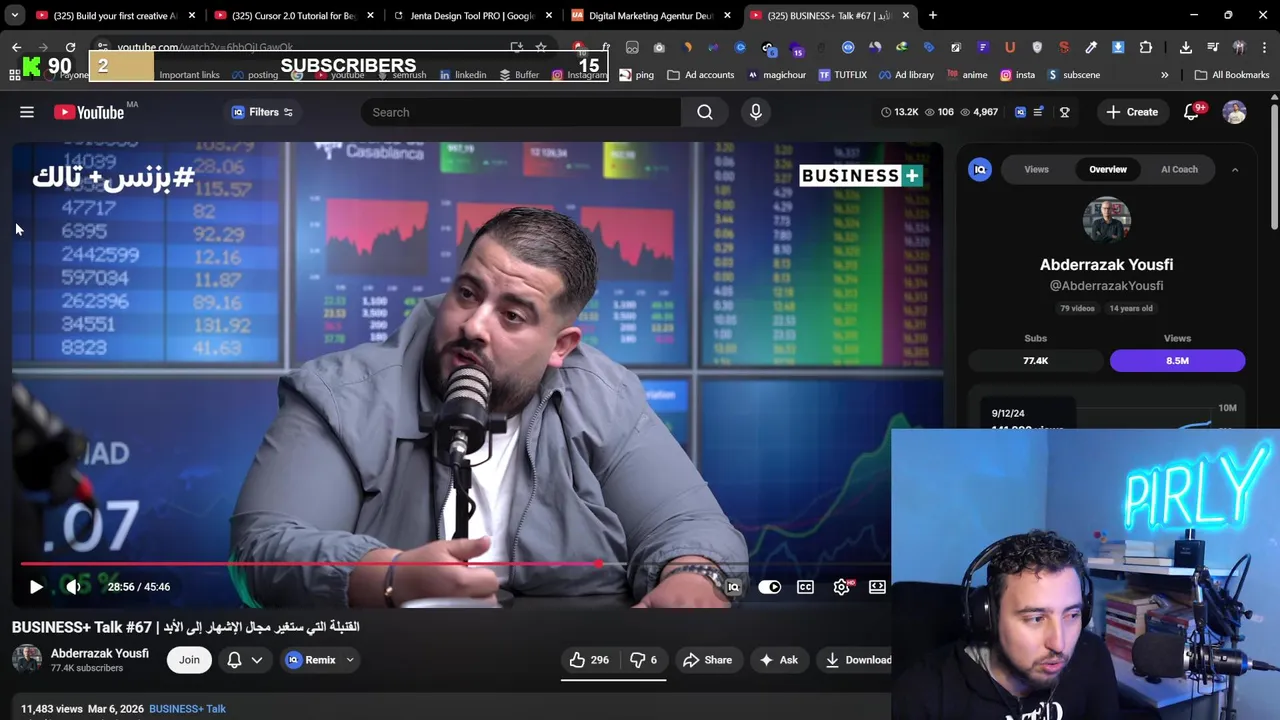The width and height of the screenshot is (1280, 720).
Task: Share this video
Action: (708, 660)
